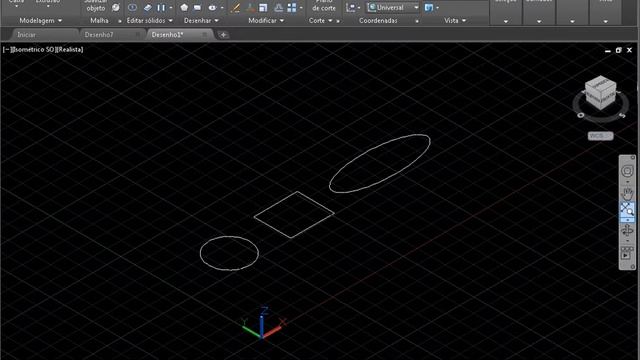Screen dimensions: 640x360
Task: Click the Suavizar objeto button
Action: pos(96,6)
